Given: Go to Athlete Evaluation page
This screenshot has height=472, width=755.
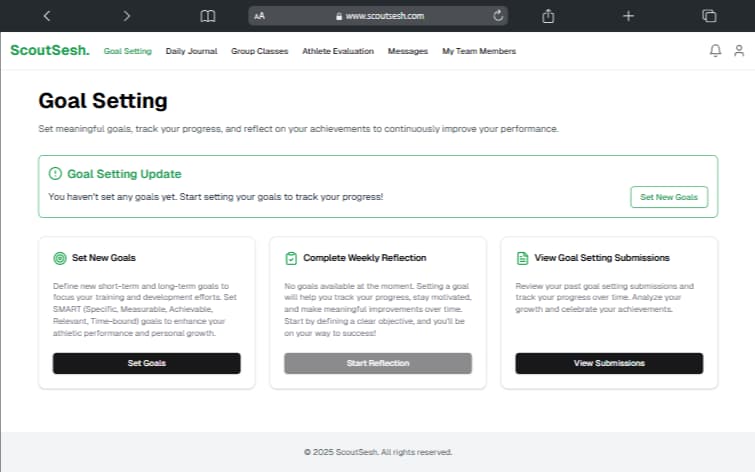Looking at the screenshot, I should pyautogui.click(x=338, y=51).
